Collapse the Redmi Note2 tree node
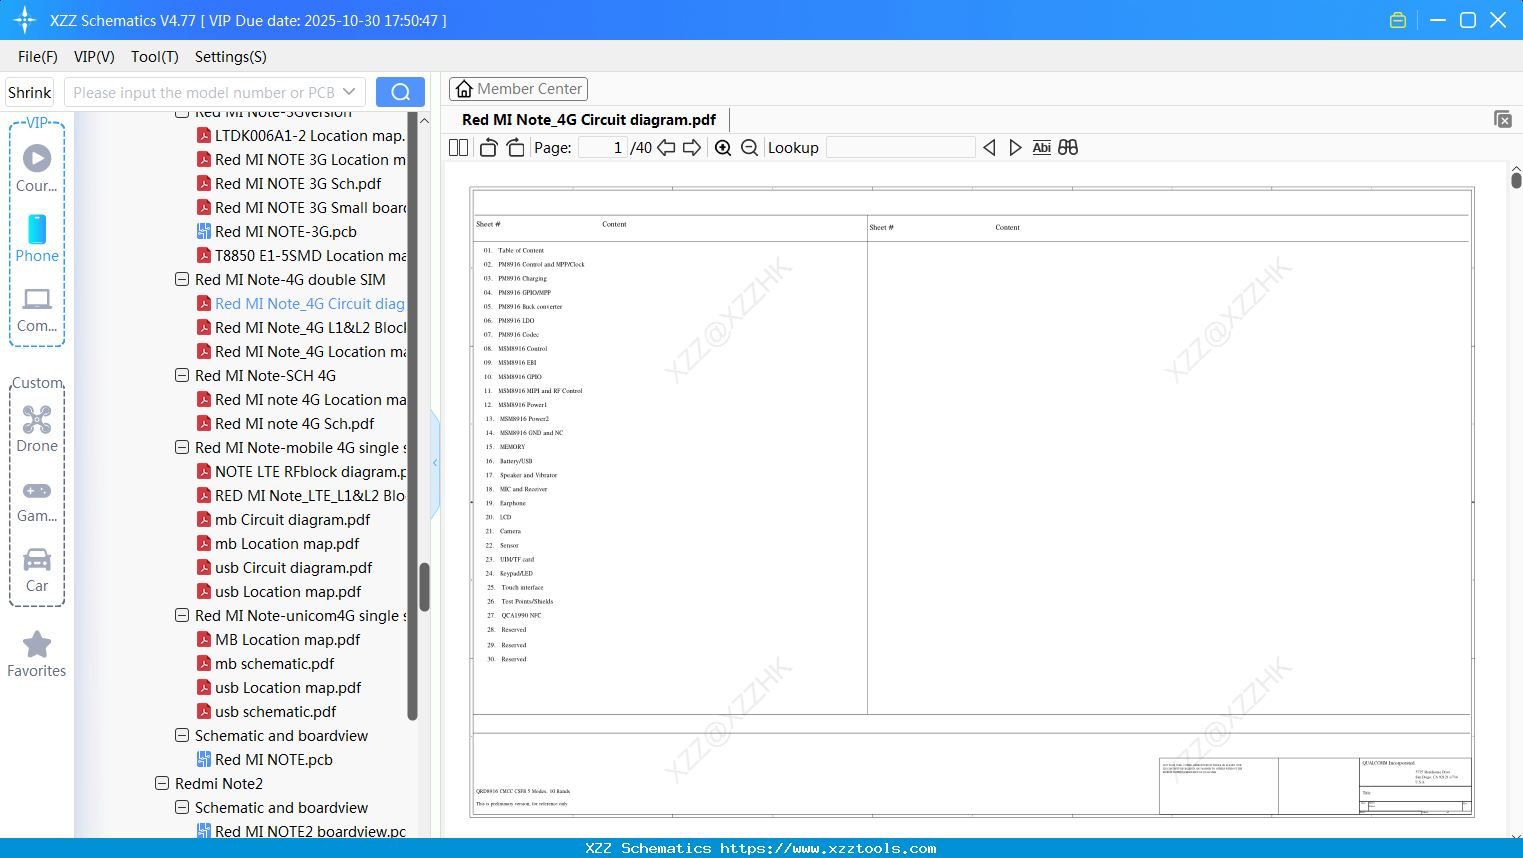Image resolution: width=1523 pixels, height=858 pixels. [162, 784]
